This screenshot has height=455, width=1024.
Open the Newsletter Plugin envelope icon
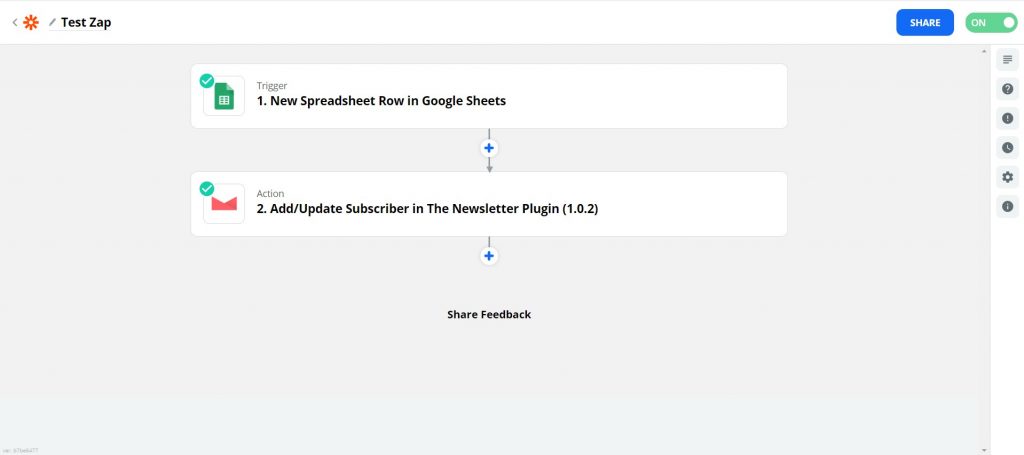[x=224, y=204]
